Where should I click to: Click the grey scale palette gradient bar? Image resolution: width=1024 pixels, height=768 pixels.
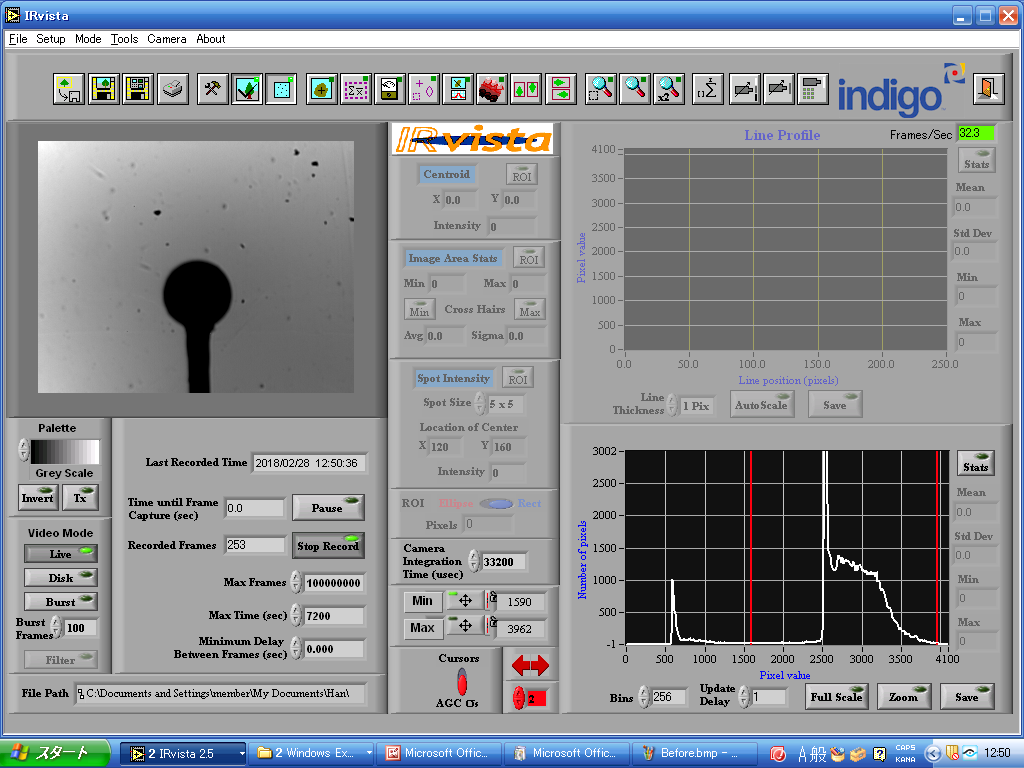pos(66,452)
